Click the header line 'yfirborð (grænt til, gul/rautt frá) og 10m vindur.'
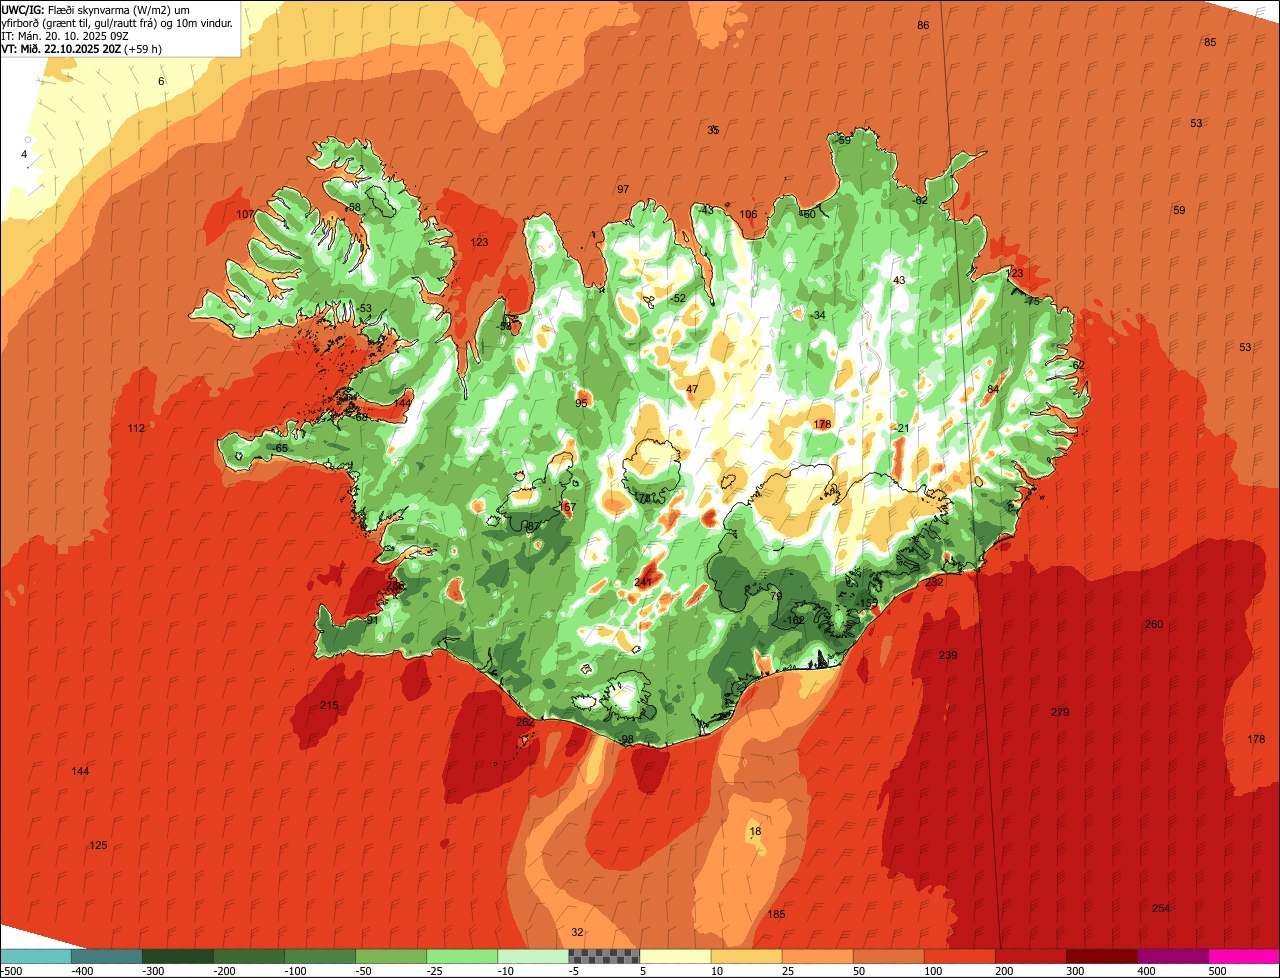This screenshot has height=978, width=1280. (x=118, y=22)
